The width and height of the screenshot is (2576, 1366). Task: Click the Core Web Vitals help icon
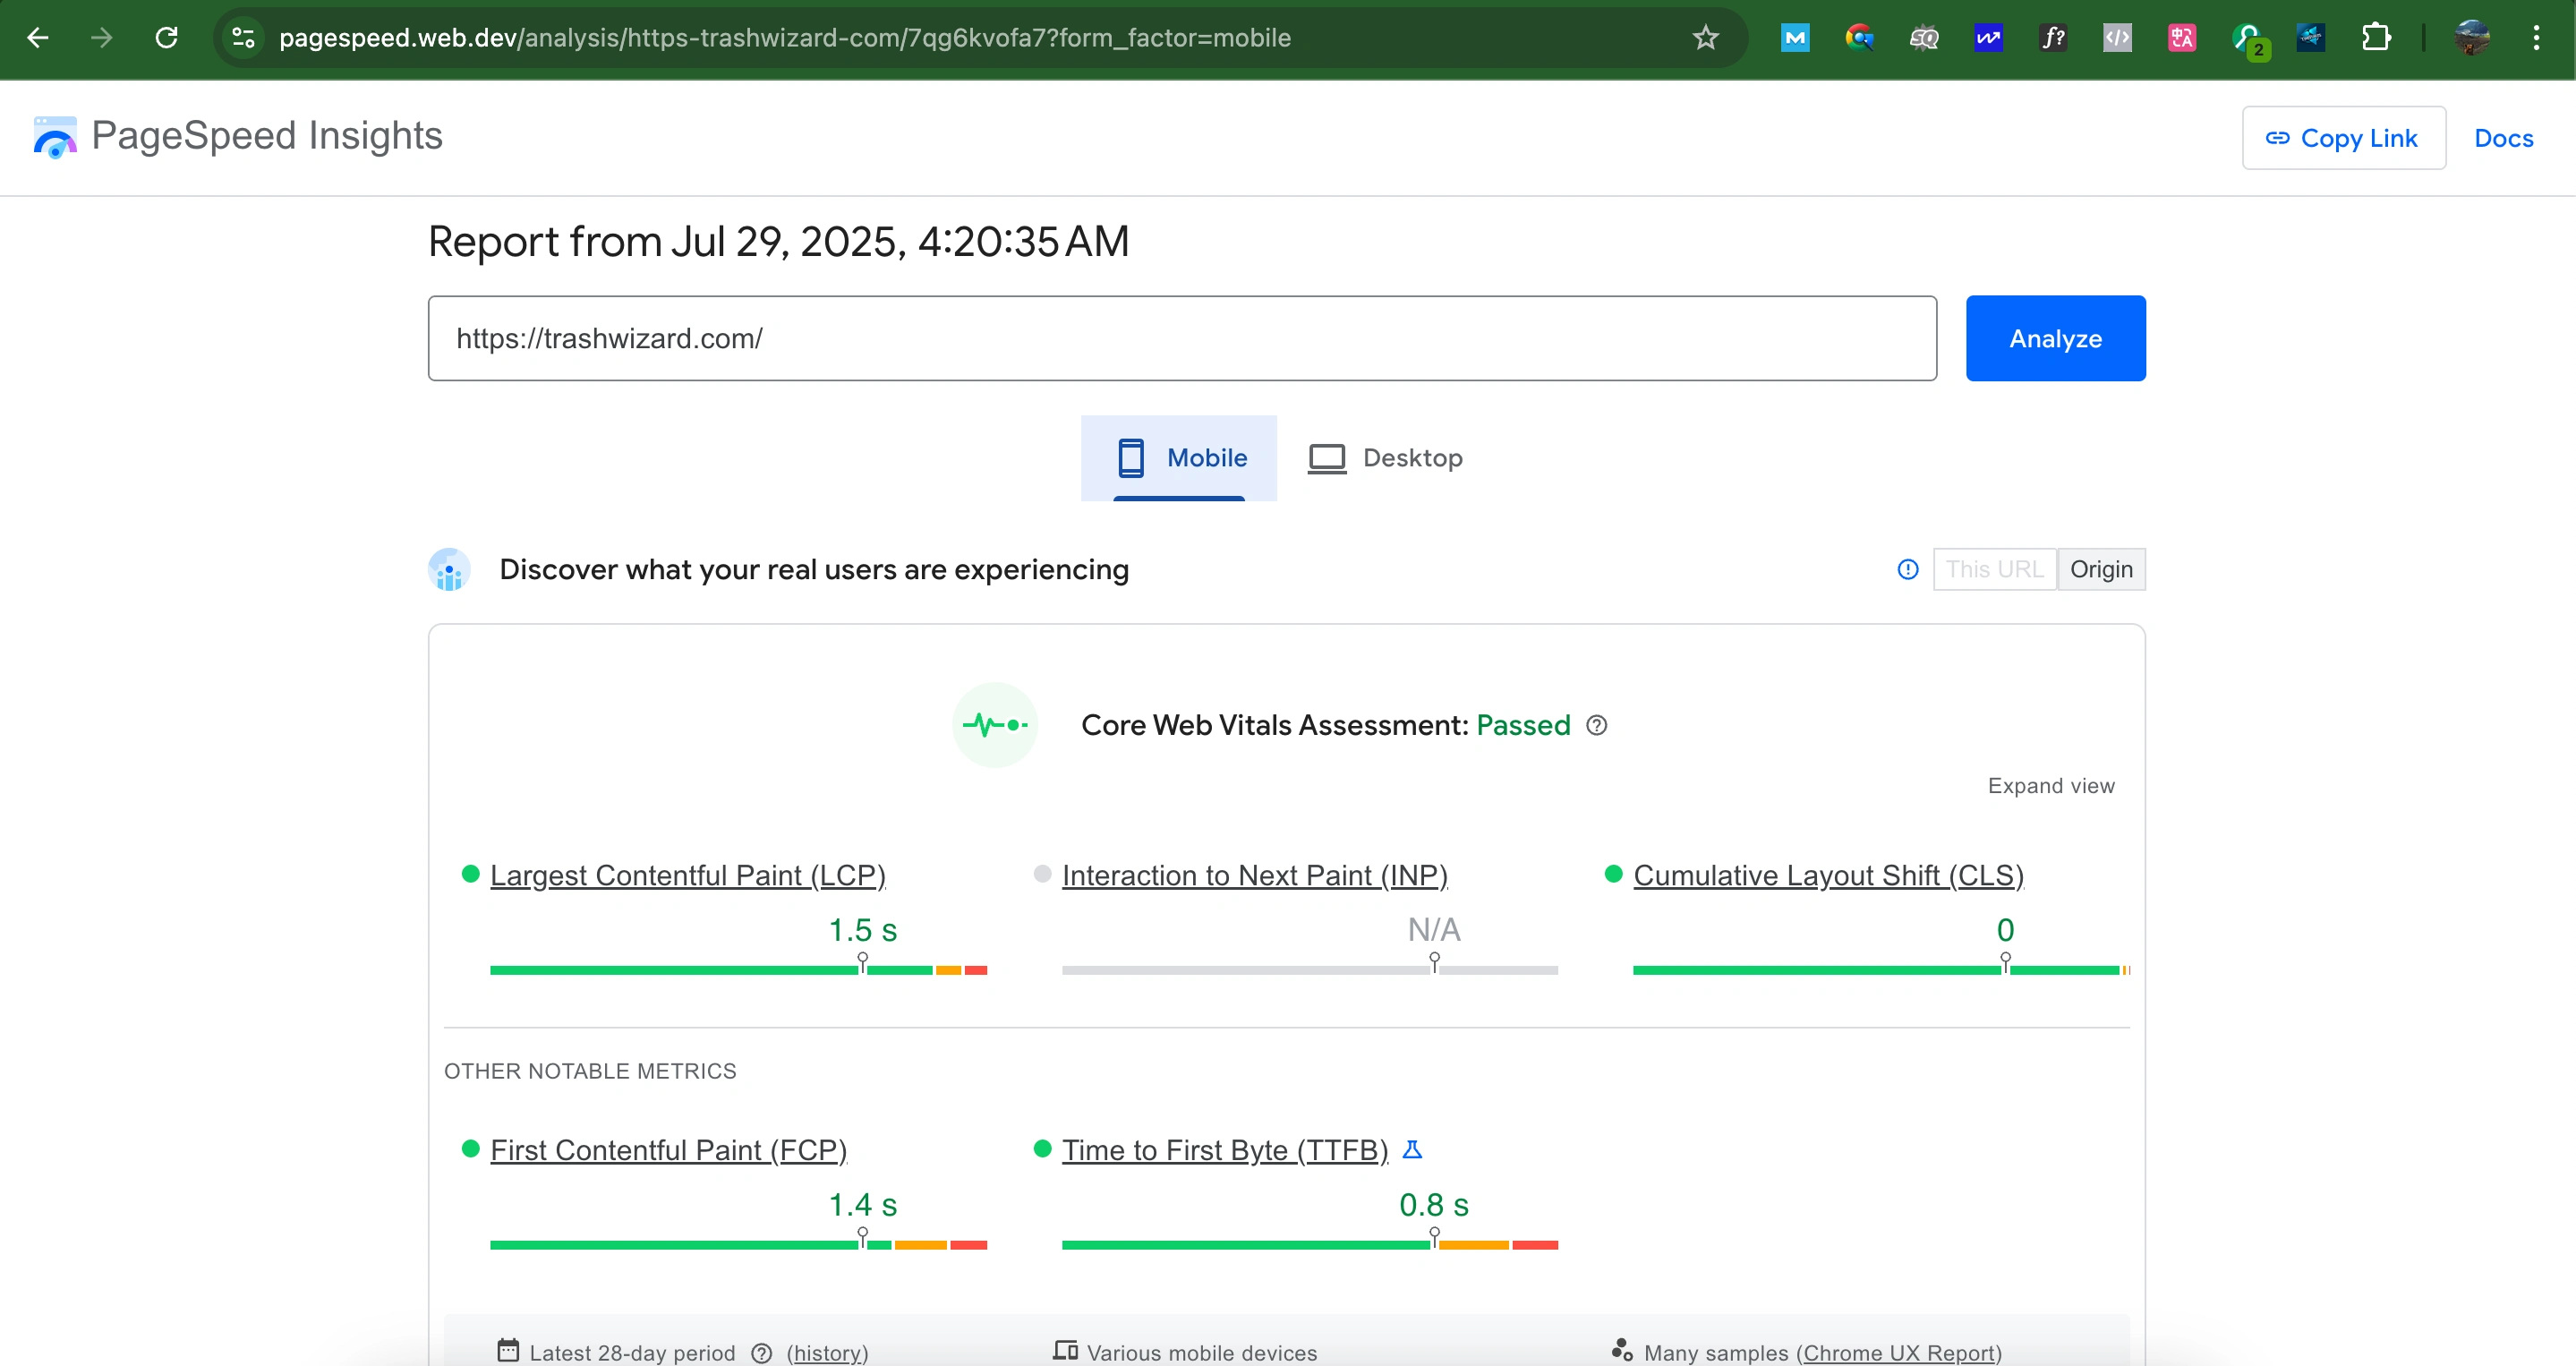(x=1597, y=725)
